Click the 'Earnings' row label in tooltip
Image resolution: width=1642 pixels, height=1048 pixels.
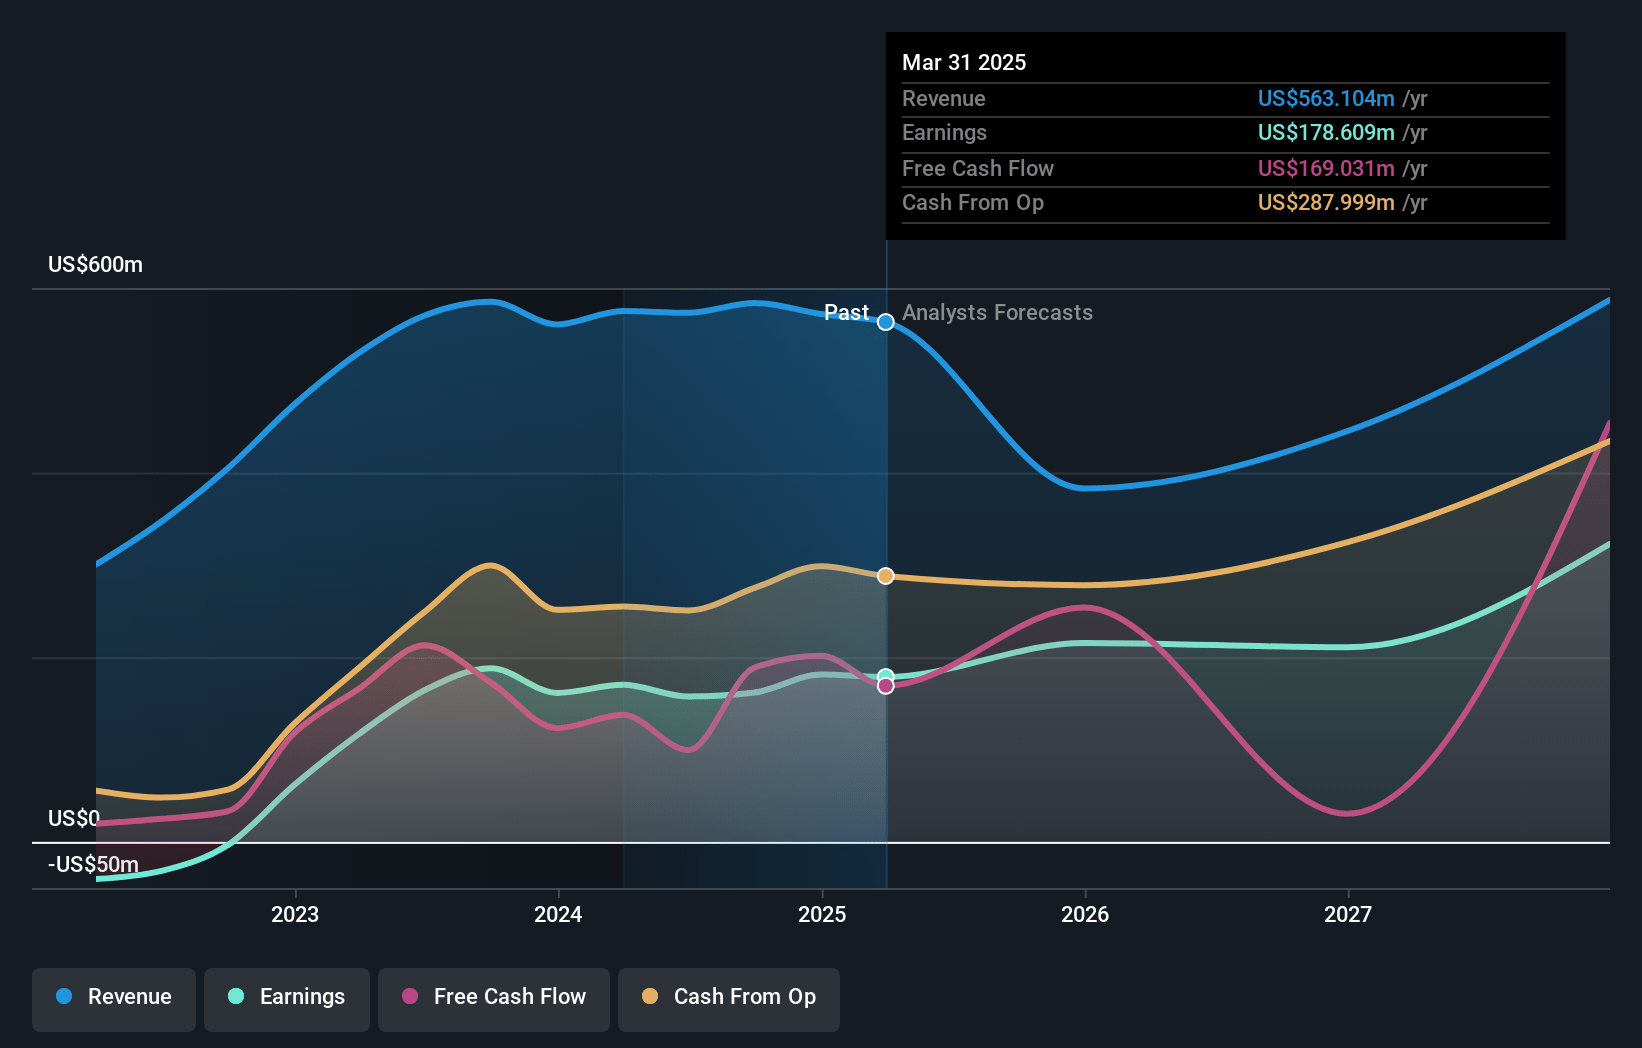click(944, 132)
